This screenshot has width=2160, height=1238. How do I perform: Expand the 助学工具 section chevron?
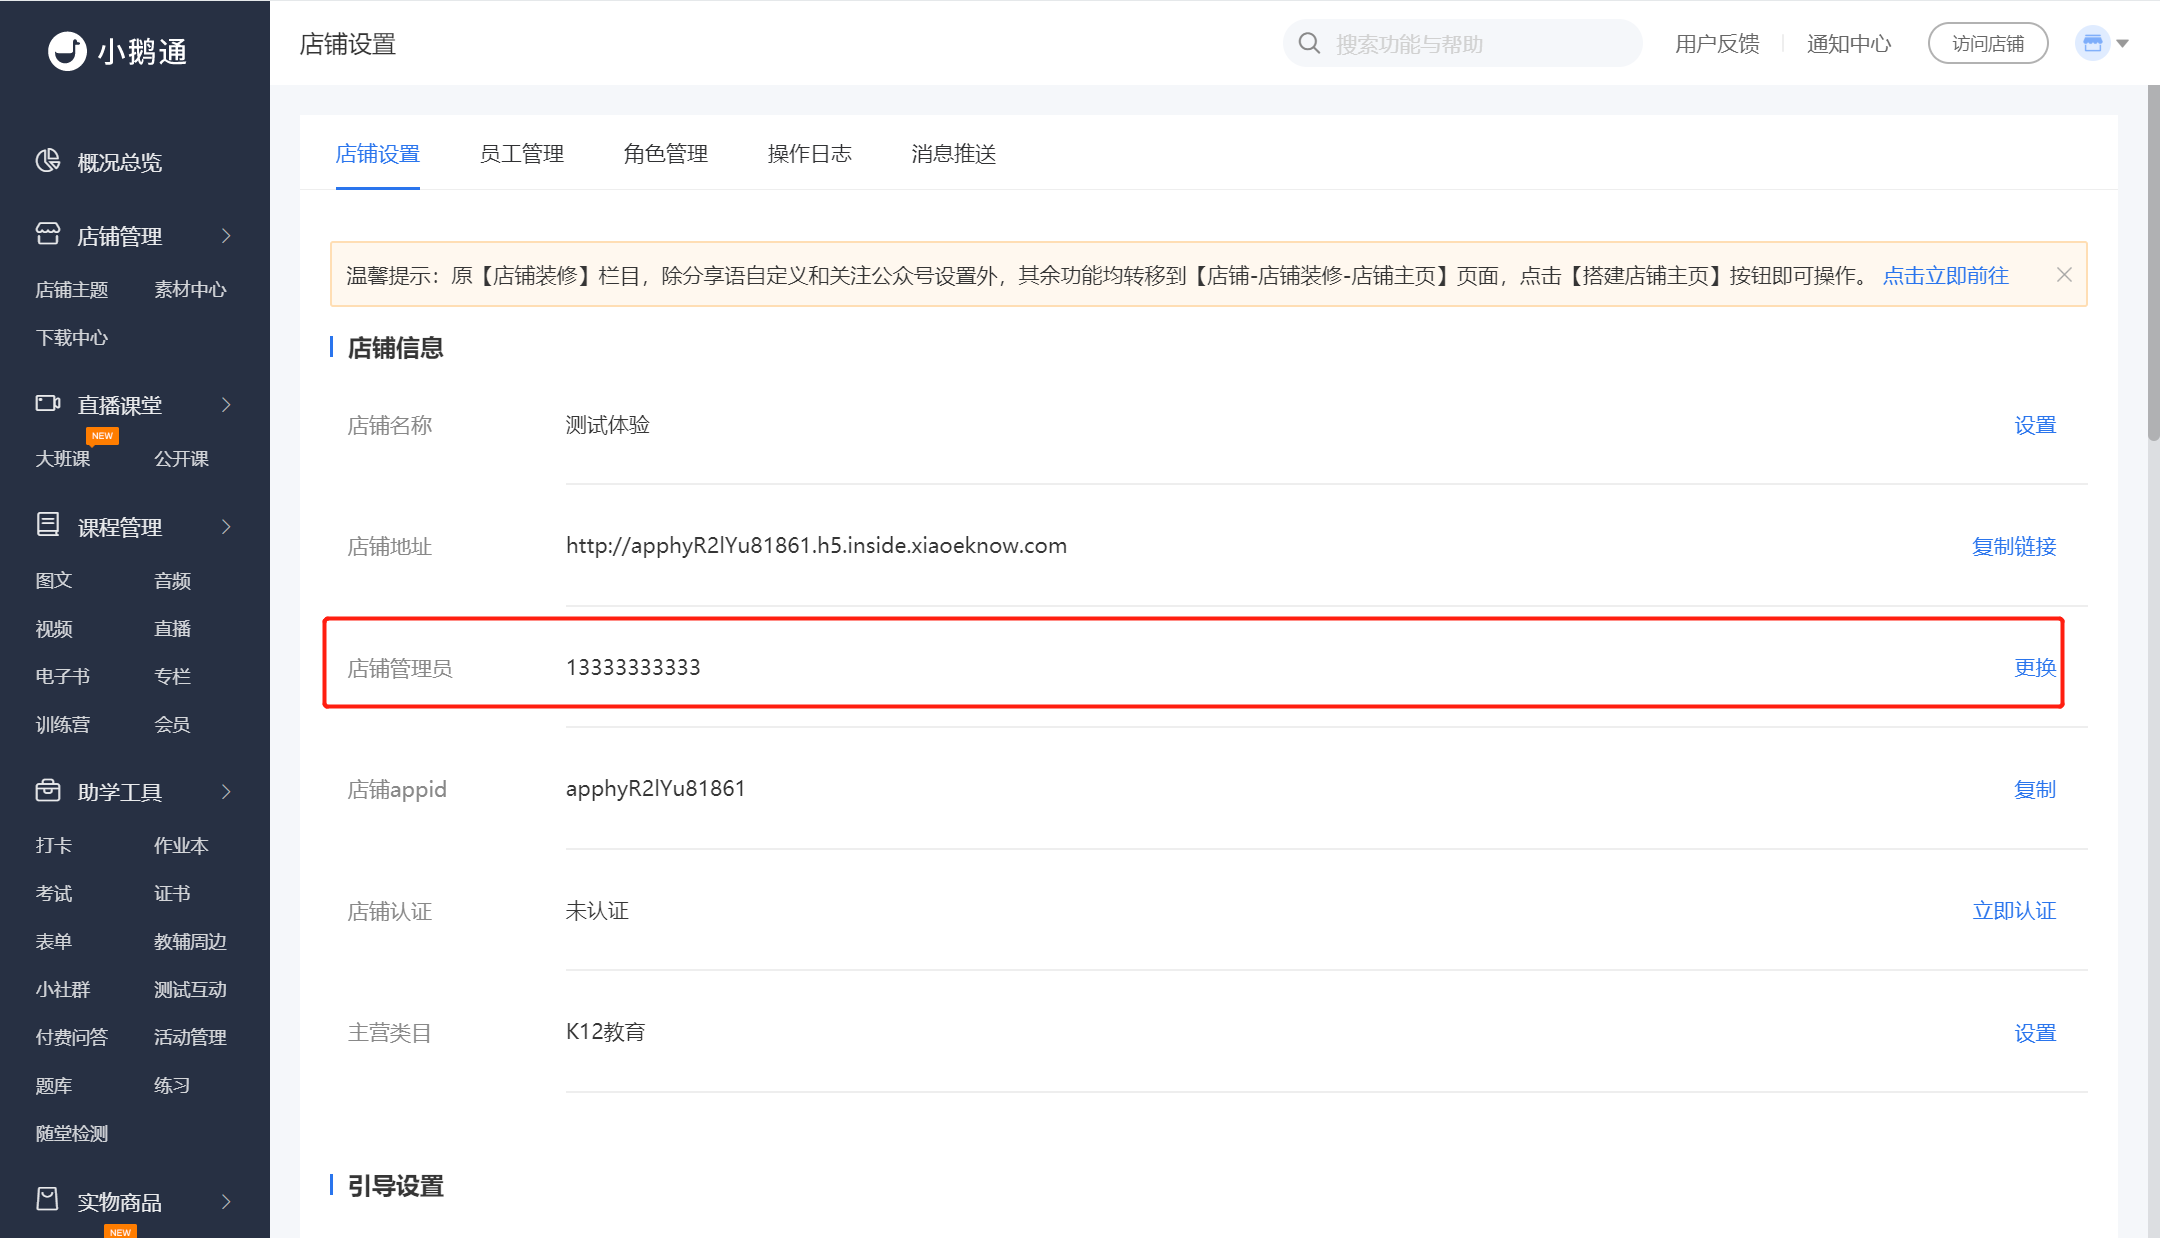226,792
